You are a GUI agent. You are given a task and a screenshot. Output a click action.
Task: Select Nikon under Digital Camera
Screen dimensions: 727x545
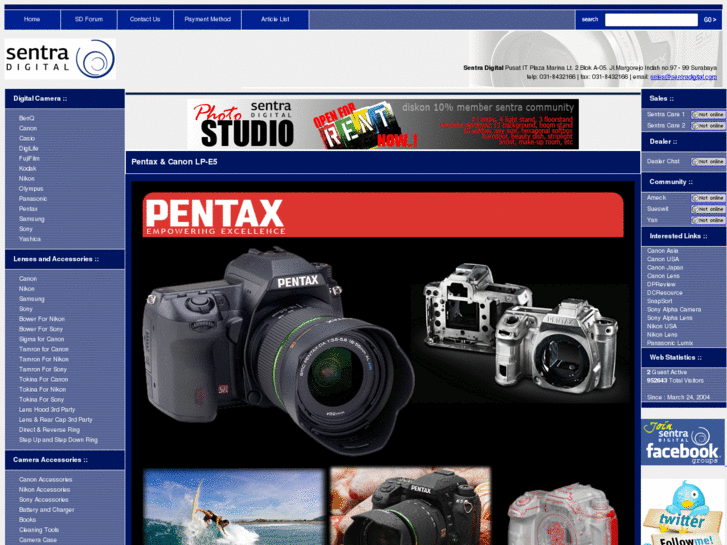pyautogui.click(x=26, y=179)
